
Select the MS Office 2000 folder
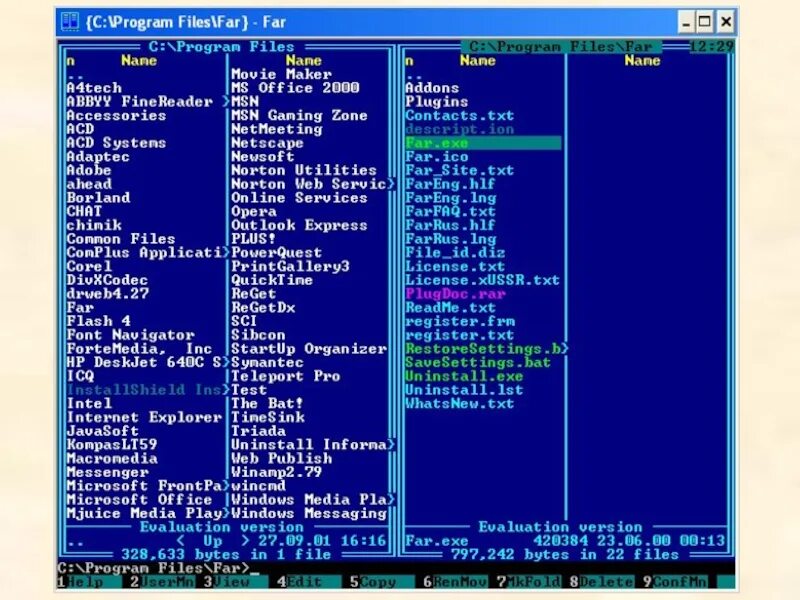295,88
